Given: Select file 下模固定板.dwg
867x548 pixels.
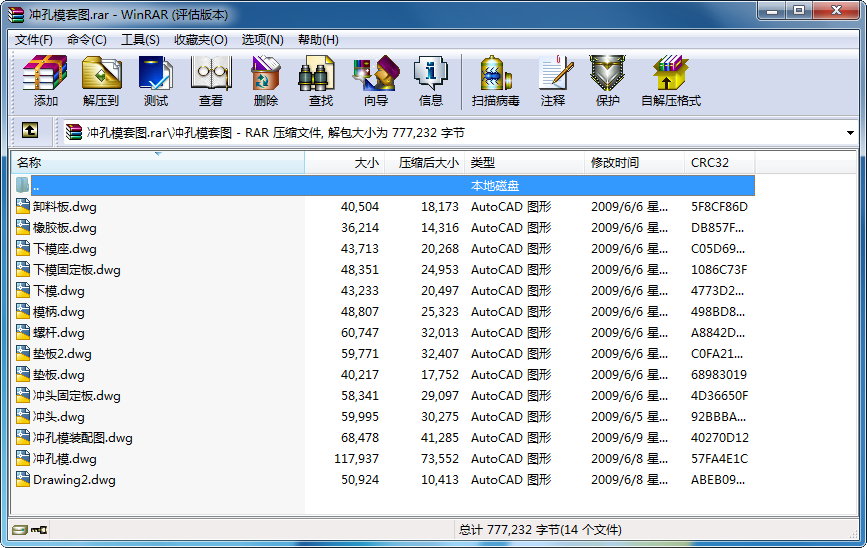Looking at the screenshot, I should pos(77,270).
